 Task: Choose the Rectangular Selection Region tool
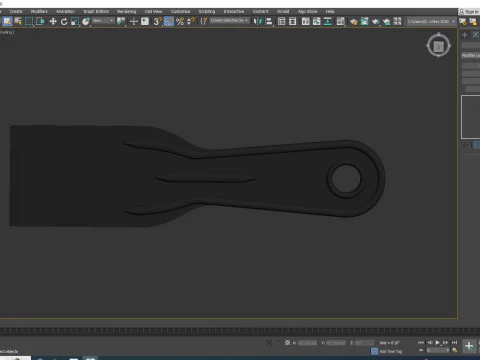29,22
